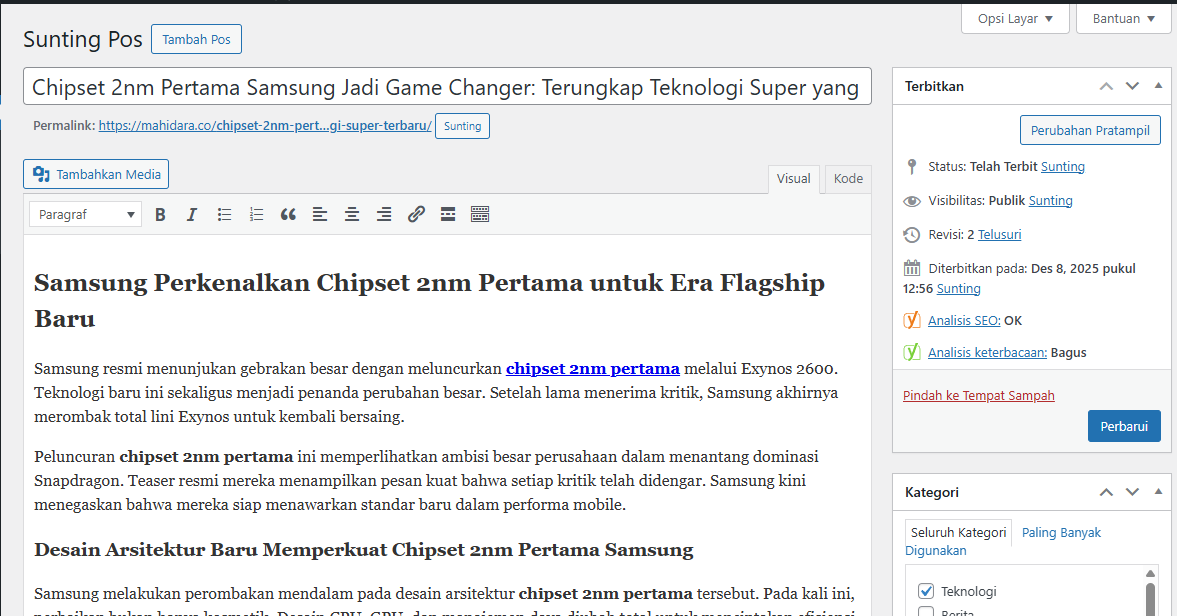Align text left
1177x616 pixels.
[320, 215]
